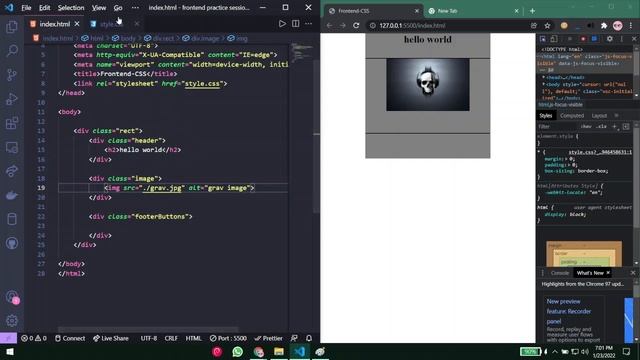Switch to the New Tab browser tab
The height and width of the screenshot is (360, 640).
[472, 11]
